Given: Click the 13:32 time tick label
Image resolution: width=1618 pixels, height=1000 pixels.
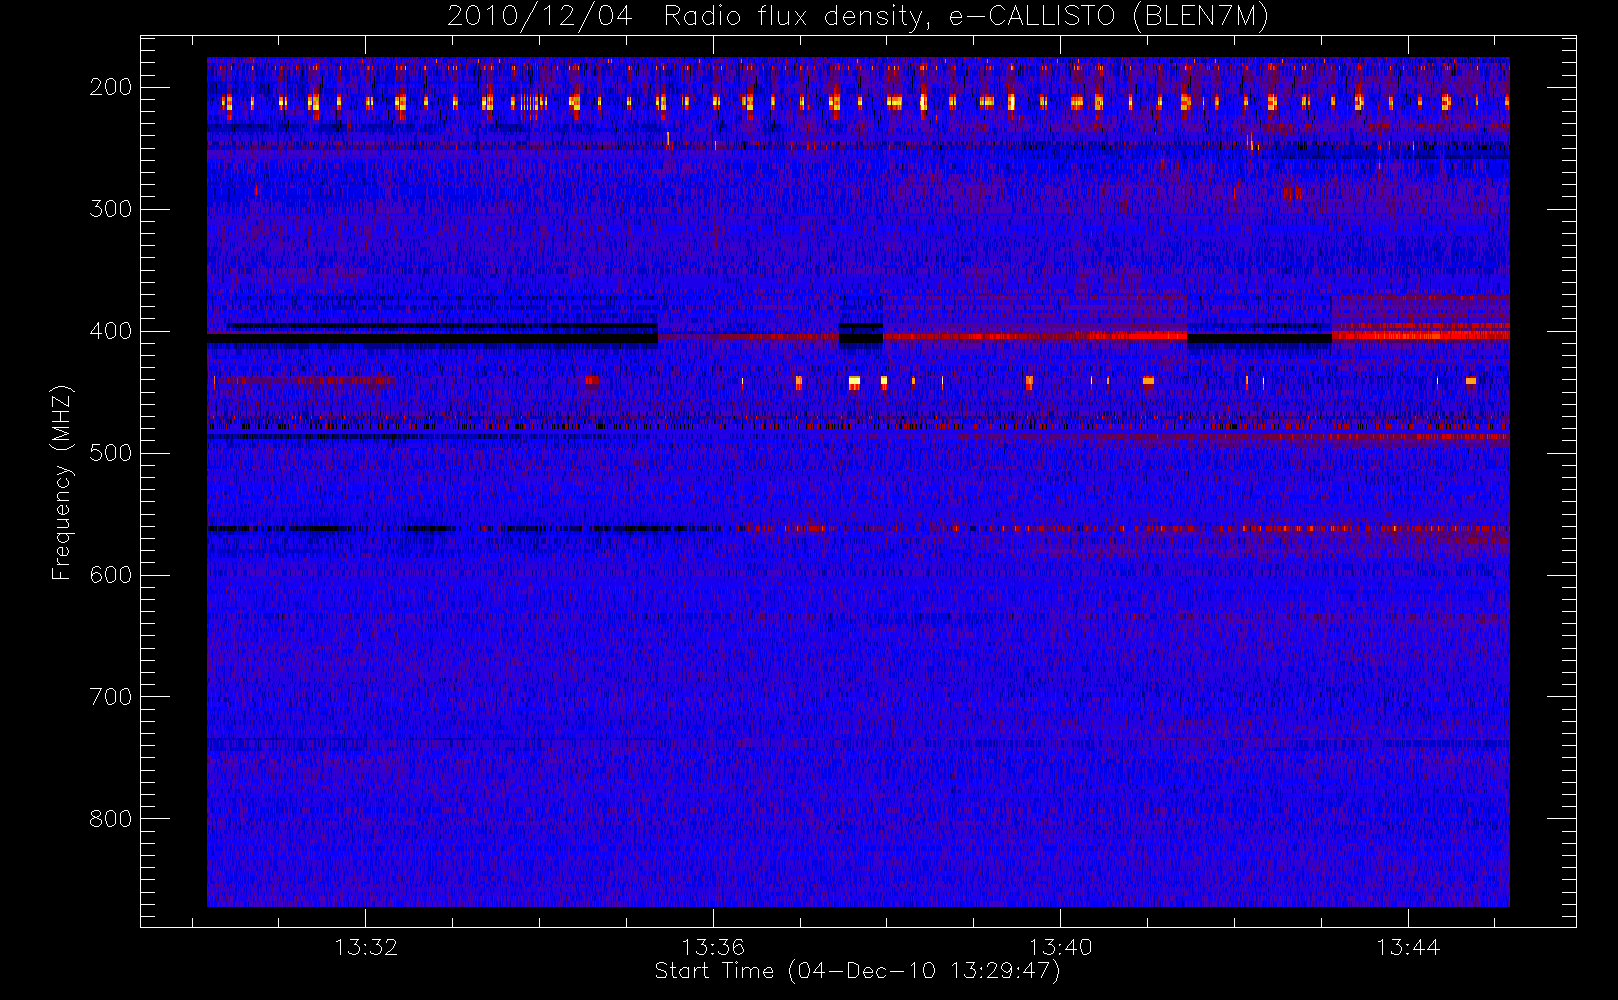Looking at the screenshot, I should coord(366,947).
